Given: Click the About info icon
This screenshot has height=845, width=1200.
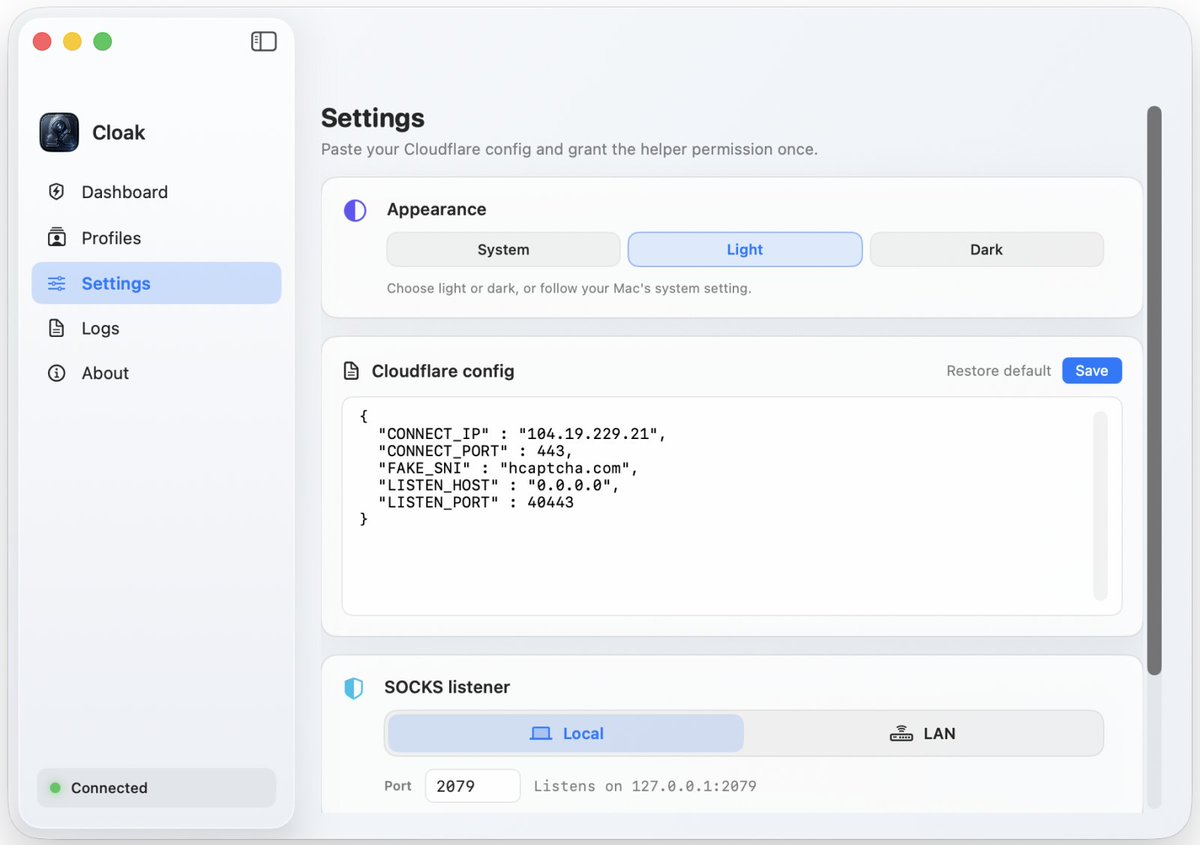Looking at the screenshot, I should coord(57,373).
